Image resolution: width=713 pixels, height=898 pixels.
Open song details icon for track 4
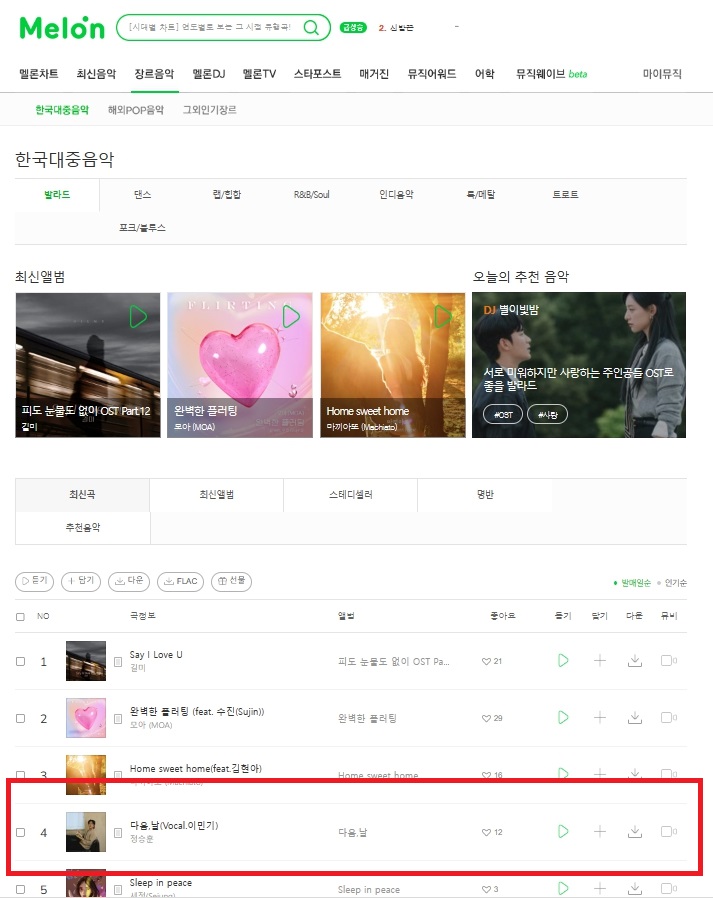[118, 833]
